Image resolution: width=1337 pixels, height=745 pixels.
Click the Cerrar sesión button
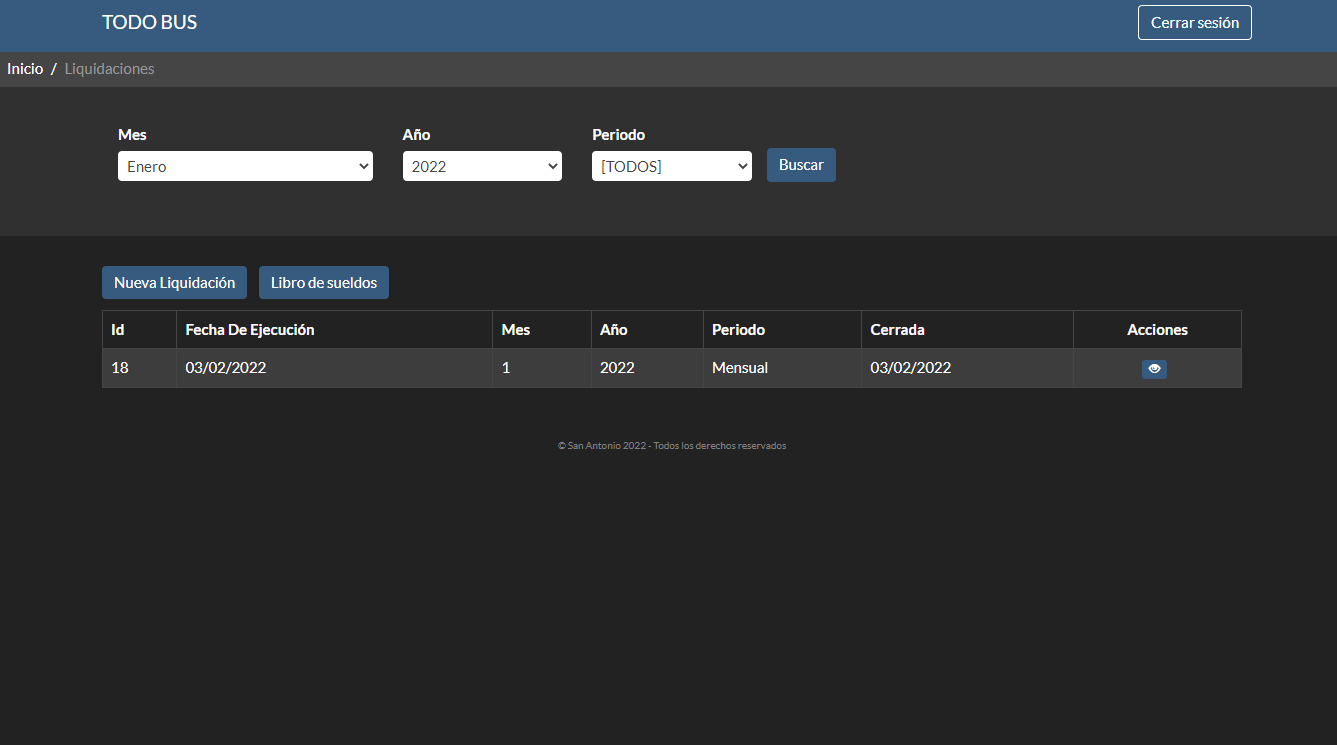[x=1194, y=23]
